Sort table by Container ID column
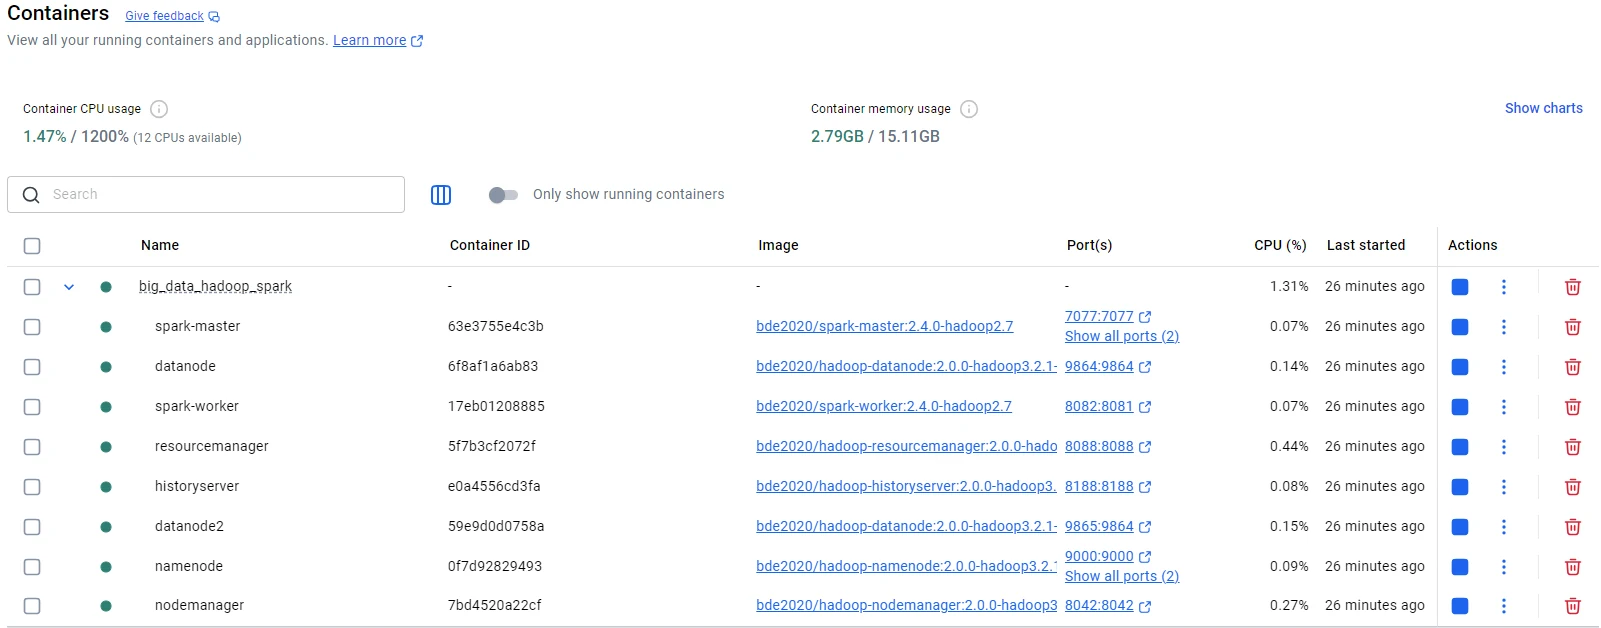 click(490, 245)
